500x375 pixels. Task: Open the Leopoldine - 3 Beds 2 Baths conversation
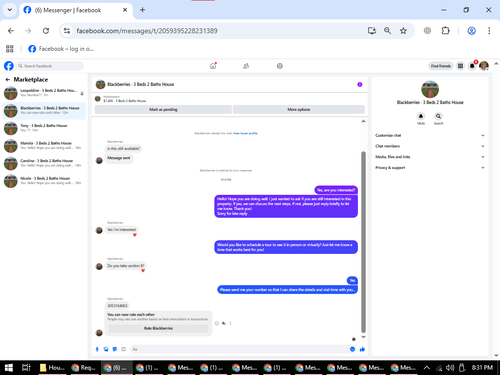pyautogui.click(x=44, y=93)
